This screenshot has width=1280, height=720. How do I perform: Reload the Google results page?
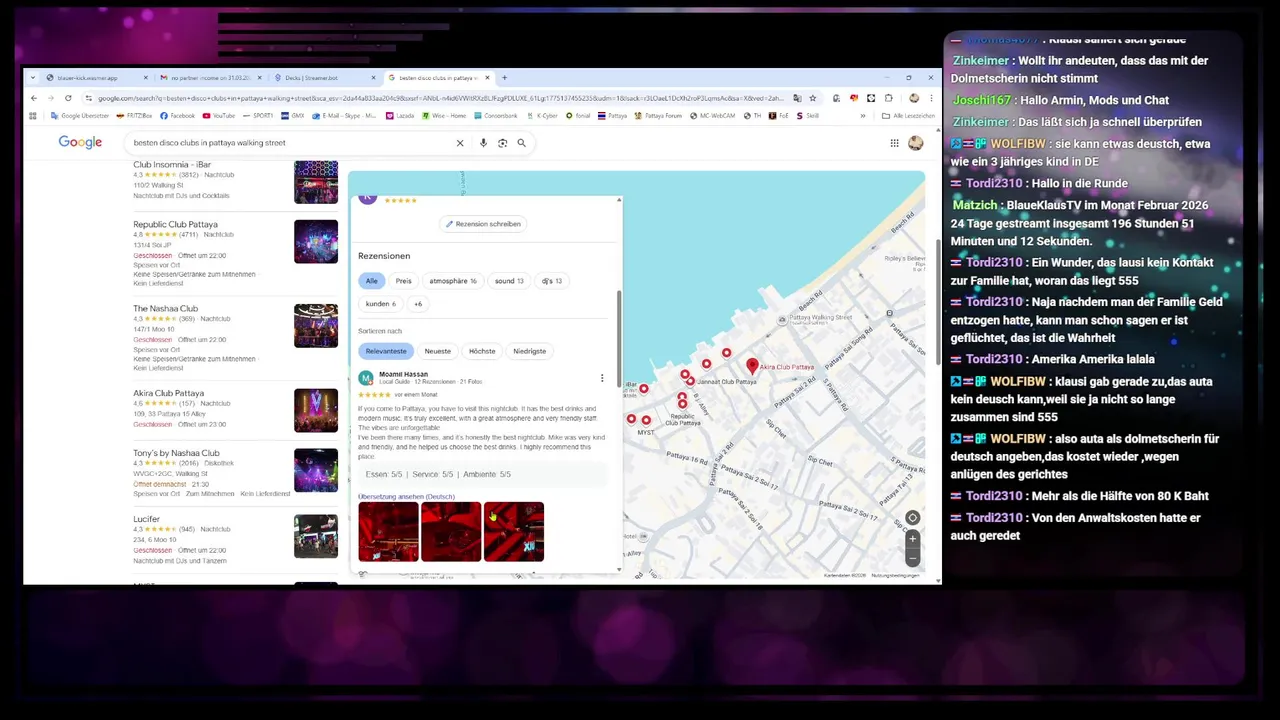[x=68, y=98]
